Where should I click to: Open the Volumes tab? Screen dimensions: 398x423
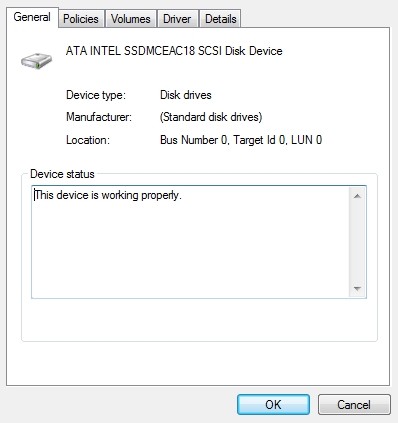click(x=131, y=19)
